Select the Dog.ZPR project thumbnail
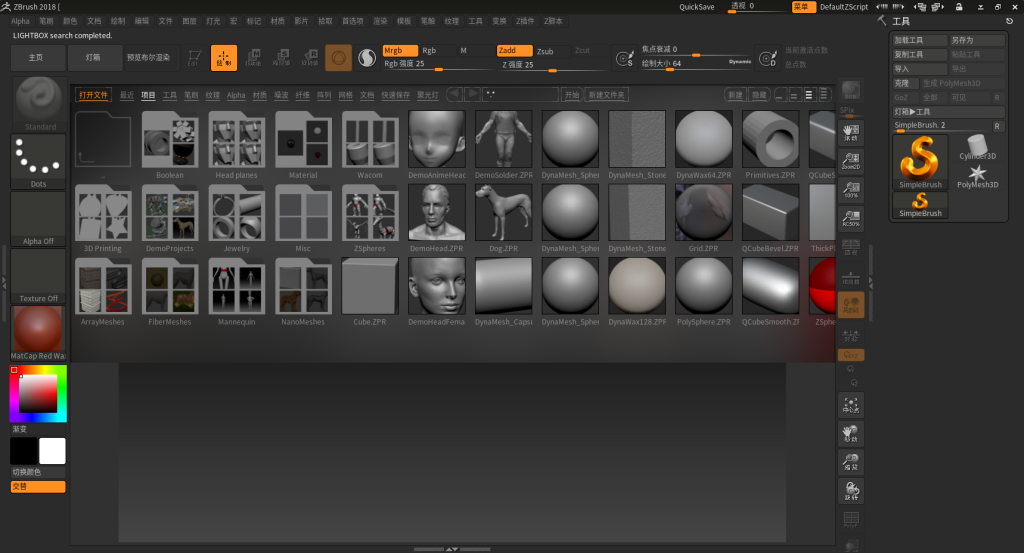1024x553 pixels. (x=503, y=212)
